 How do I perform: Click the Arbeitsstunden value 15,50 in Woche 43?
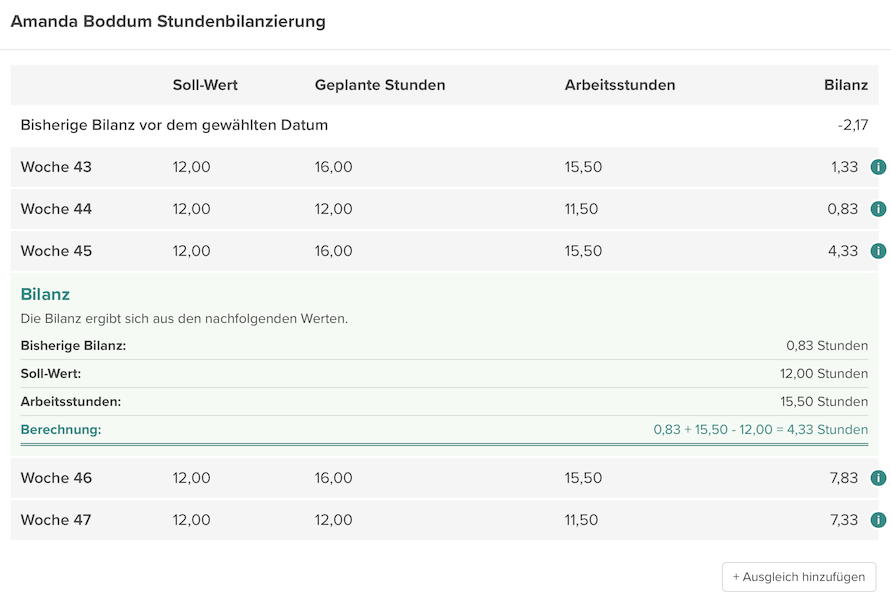tap(582, 167)
